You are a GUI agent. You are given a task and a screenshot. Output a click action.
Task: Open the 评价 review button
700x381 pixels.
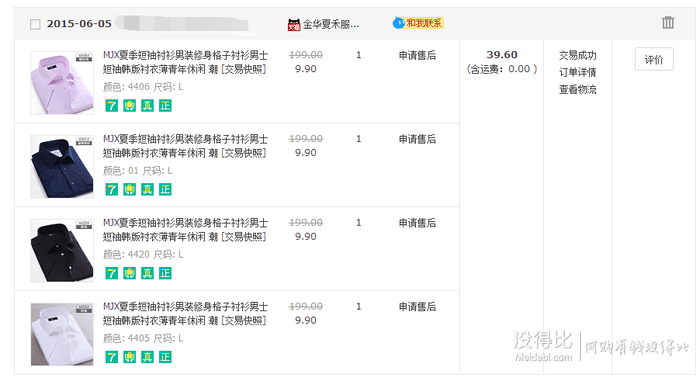click(x=654, y=59)
